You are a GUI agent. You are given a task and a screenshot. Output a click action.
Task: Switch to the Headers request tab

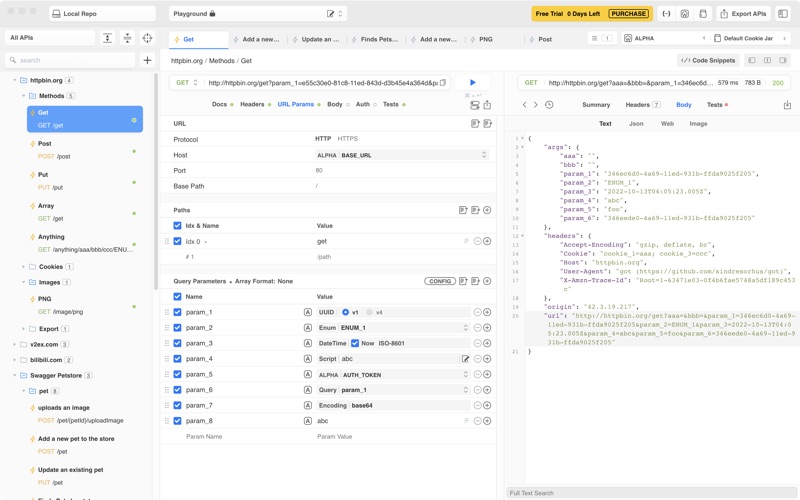[x=252, y=104]
